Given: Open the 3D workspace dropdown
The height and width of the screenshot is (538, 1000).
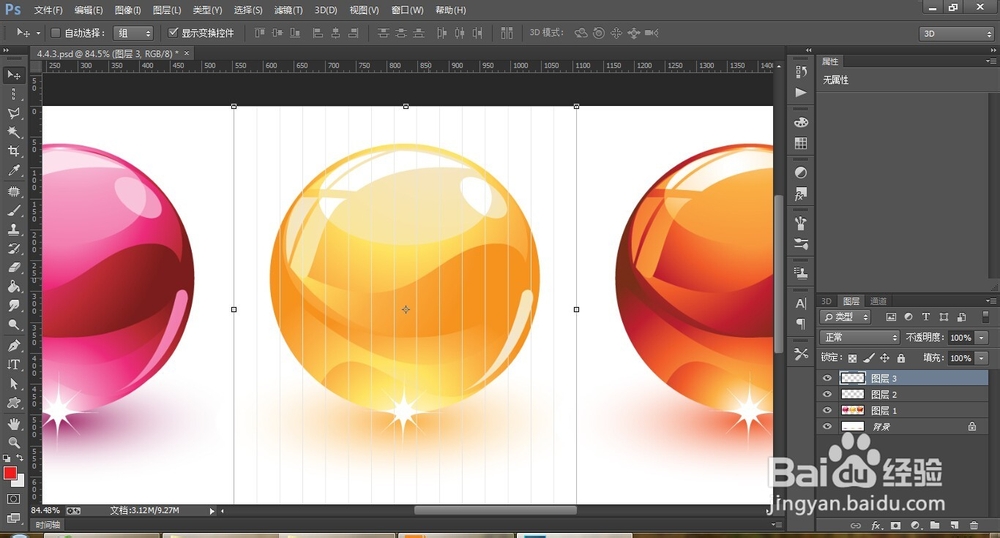Looking at the screenshot, I should (957, 34).
